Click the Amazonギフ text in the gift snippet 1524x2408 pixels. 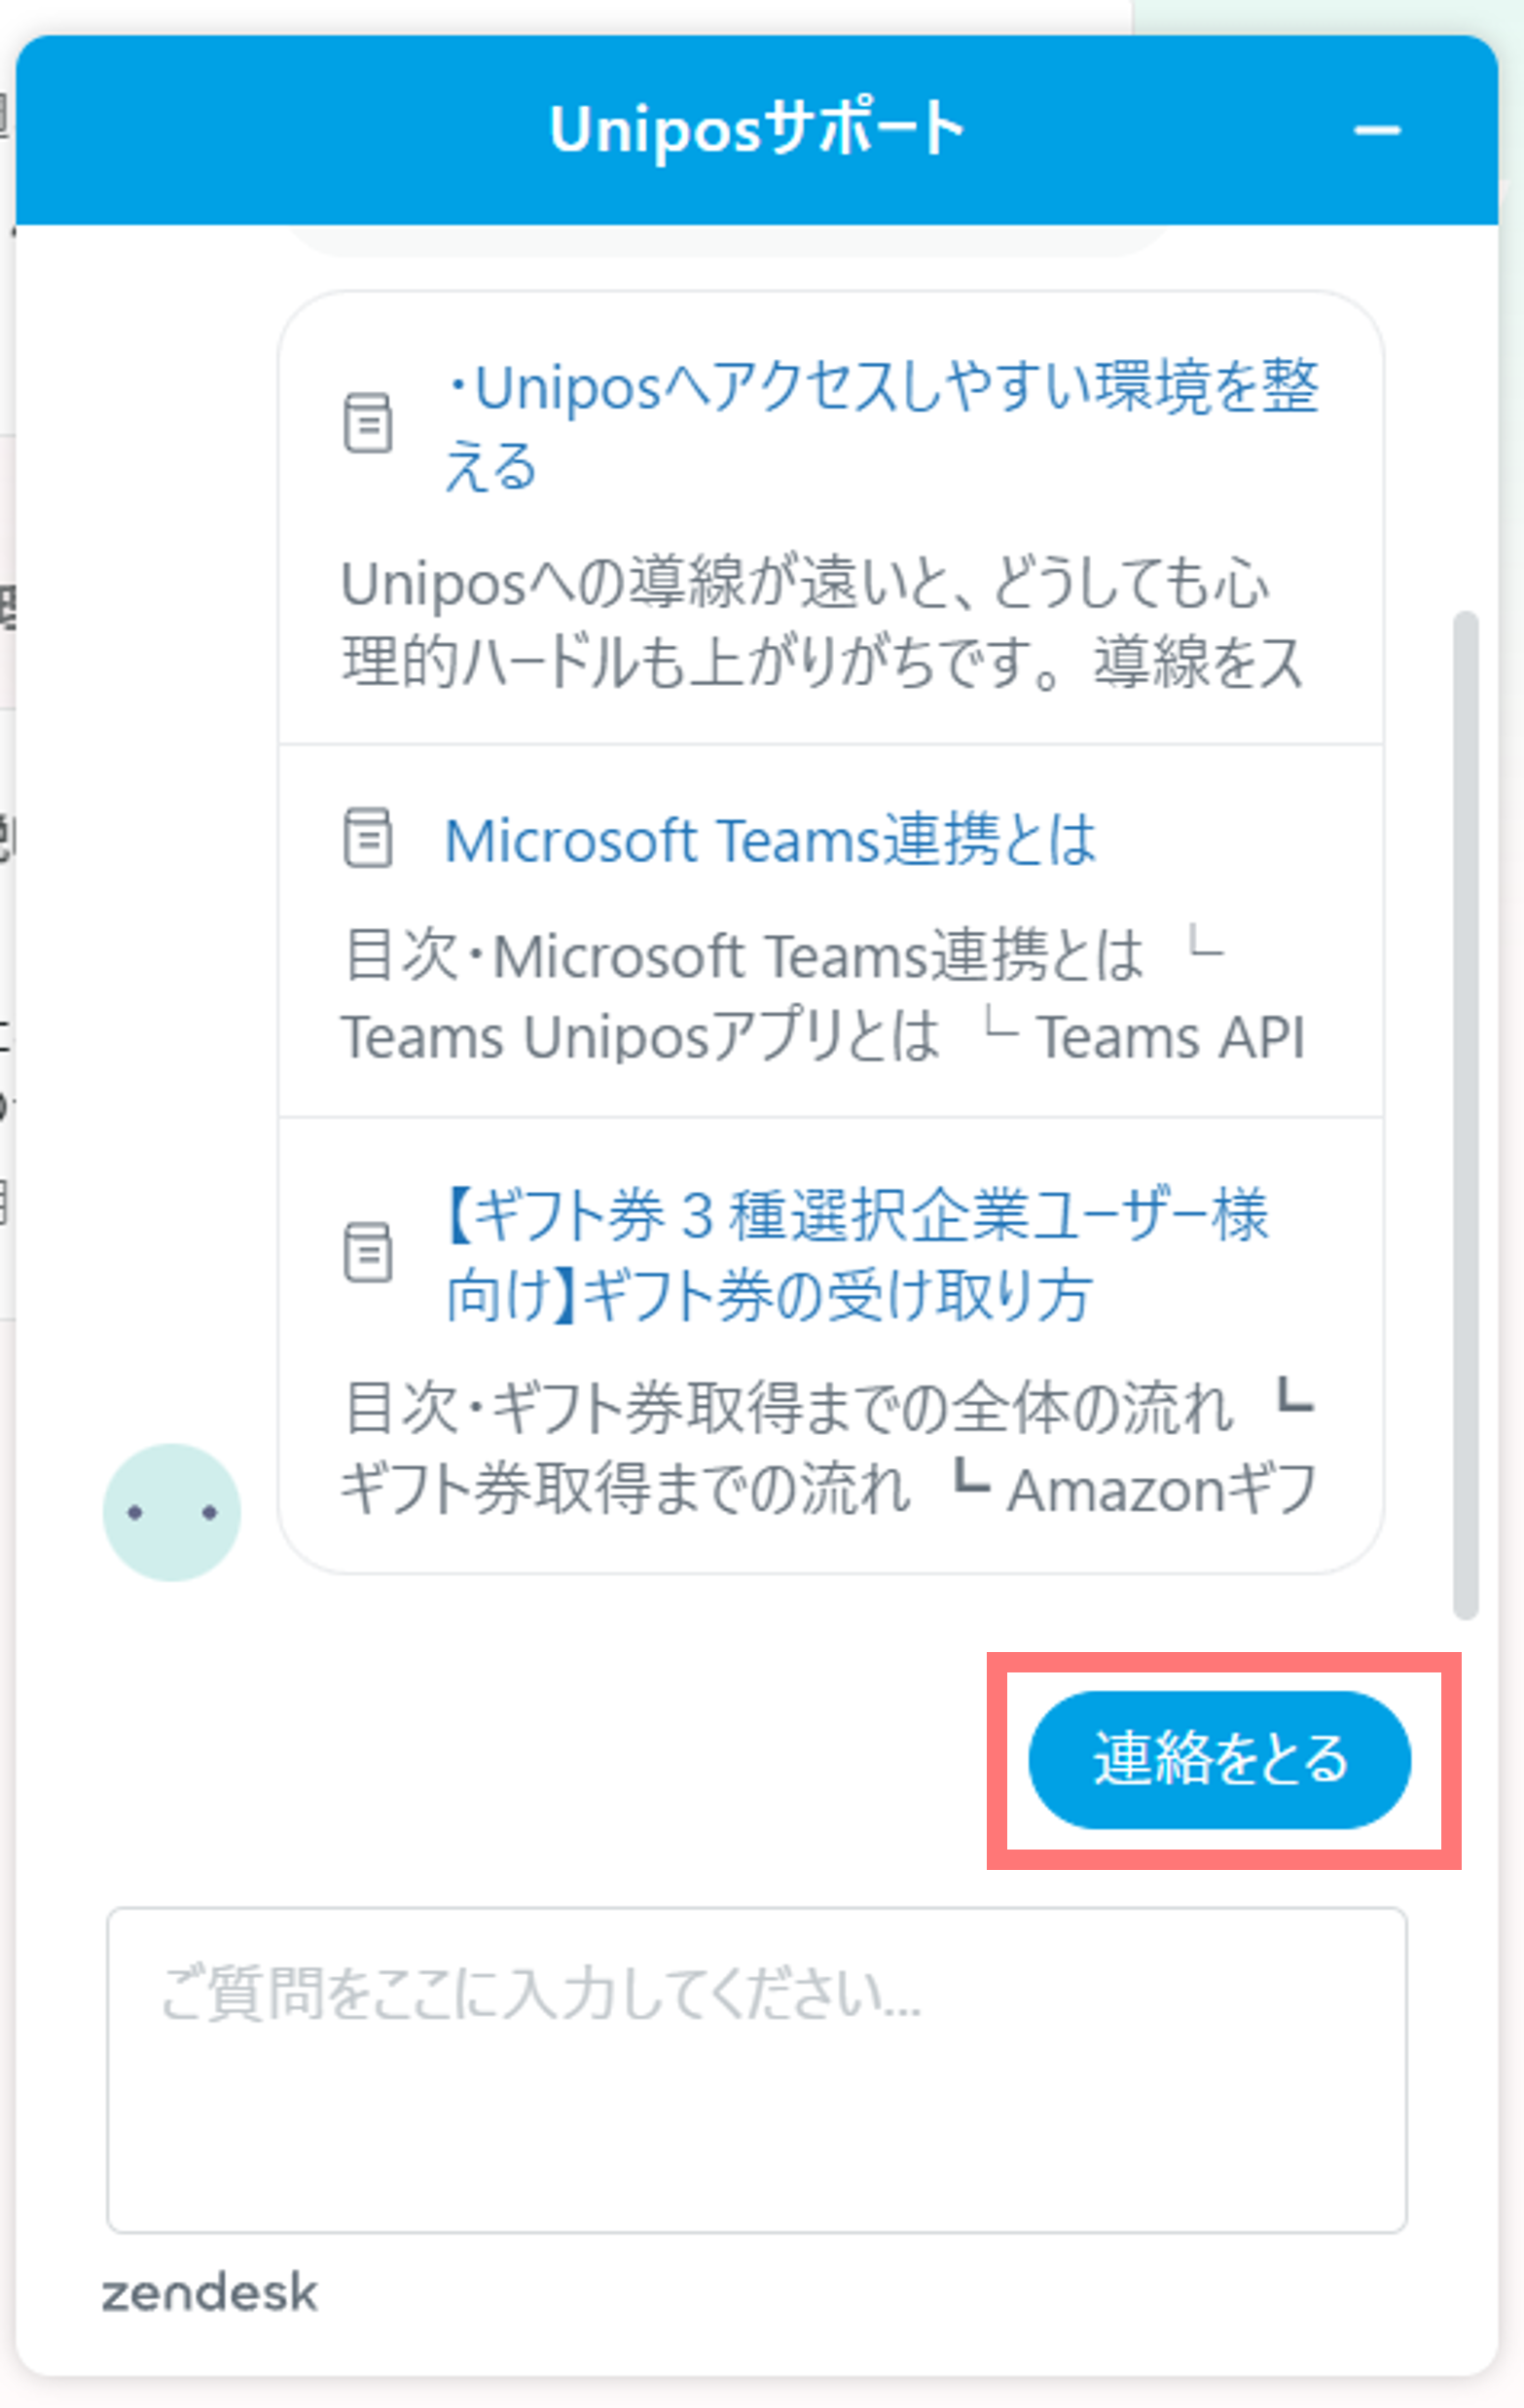point(1162,1490)
